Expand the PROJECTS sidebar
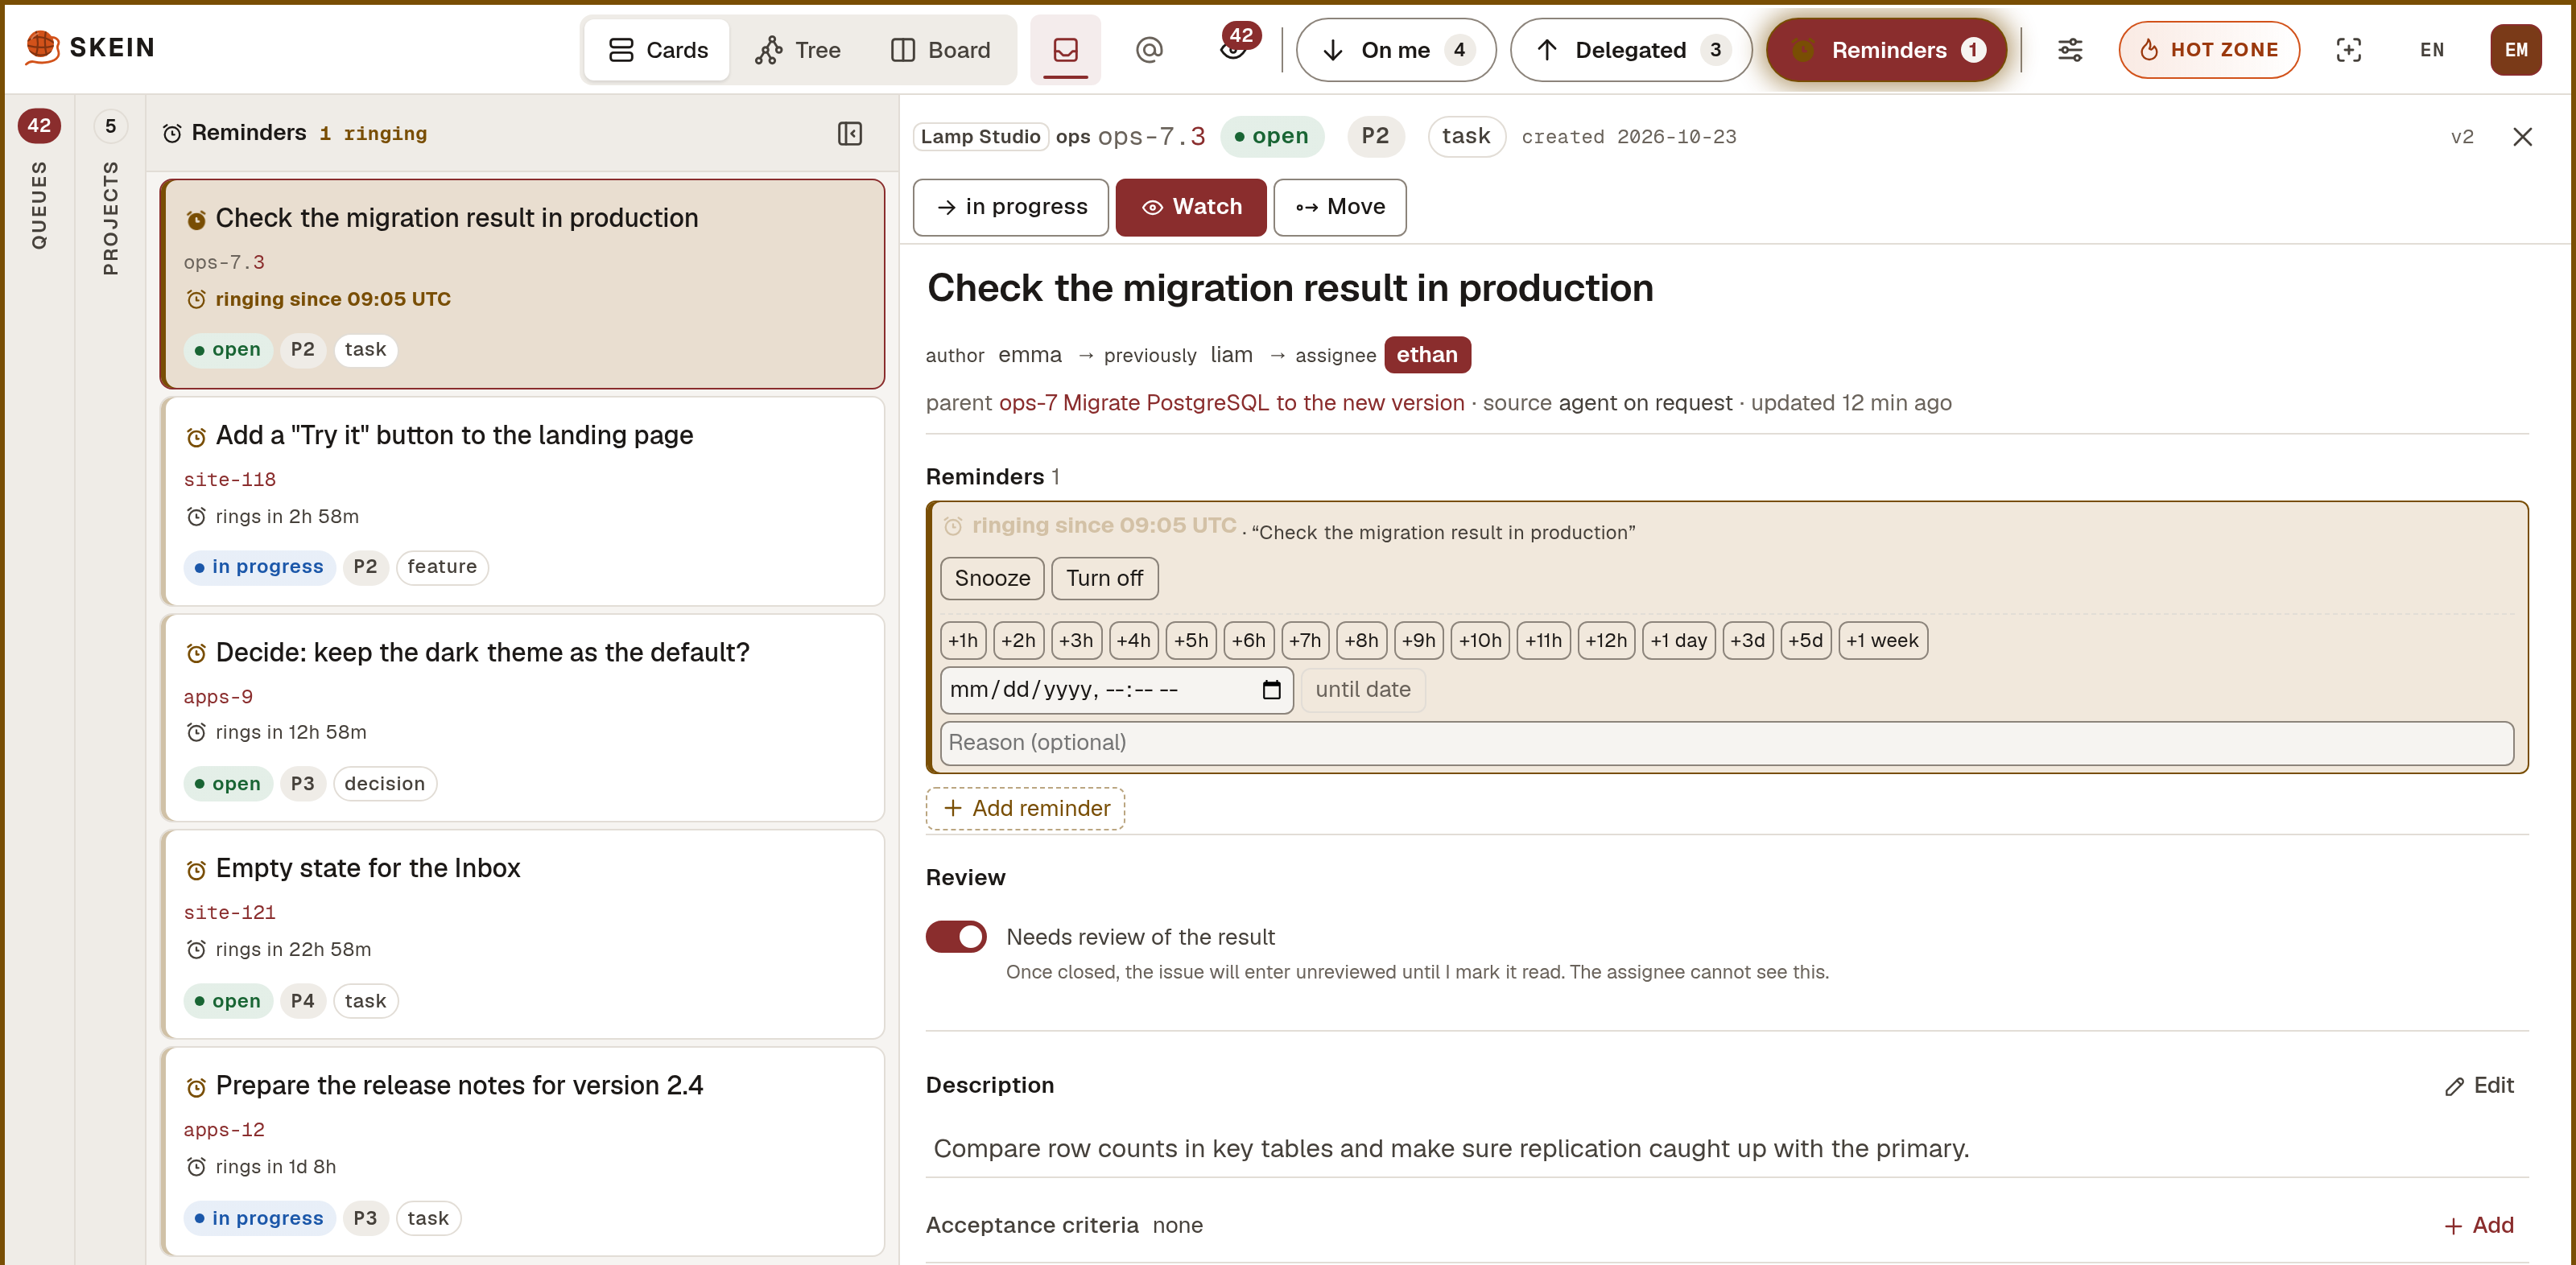Screen dimensions: 2576x1265 [x=111, y=193]
